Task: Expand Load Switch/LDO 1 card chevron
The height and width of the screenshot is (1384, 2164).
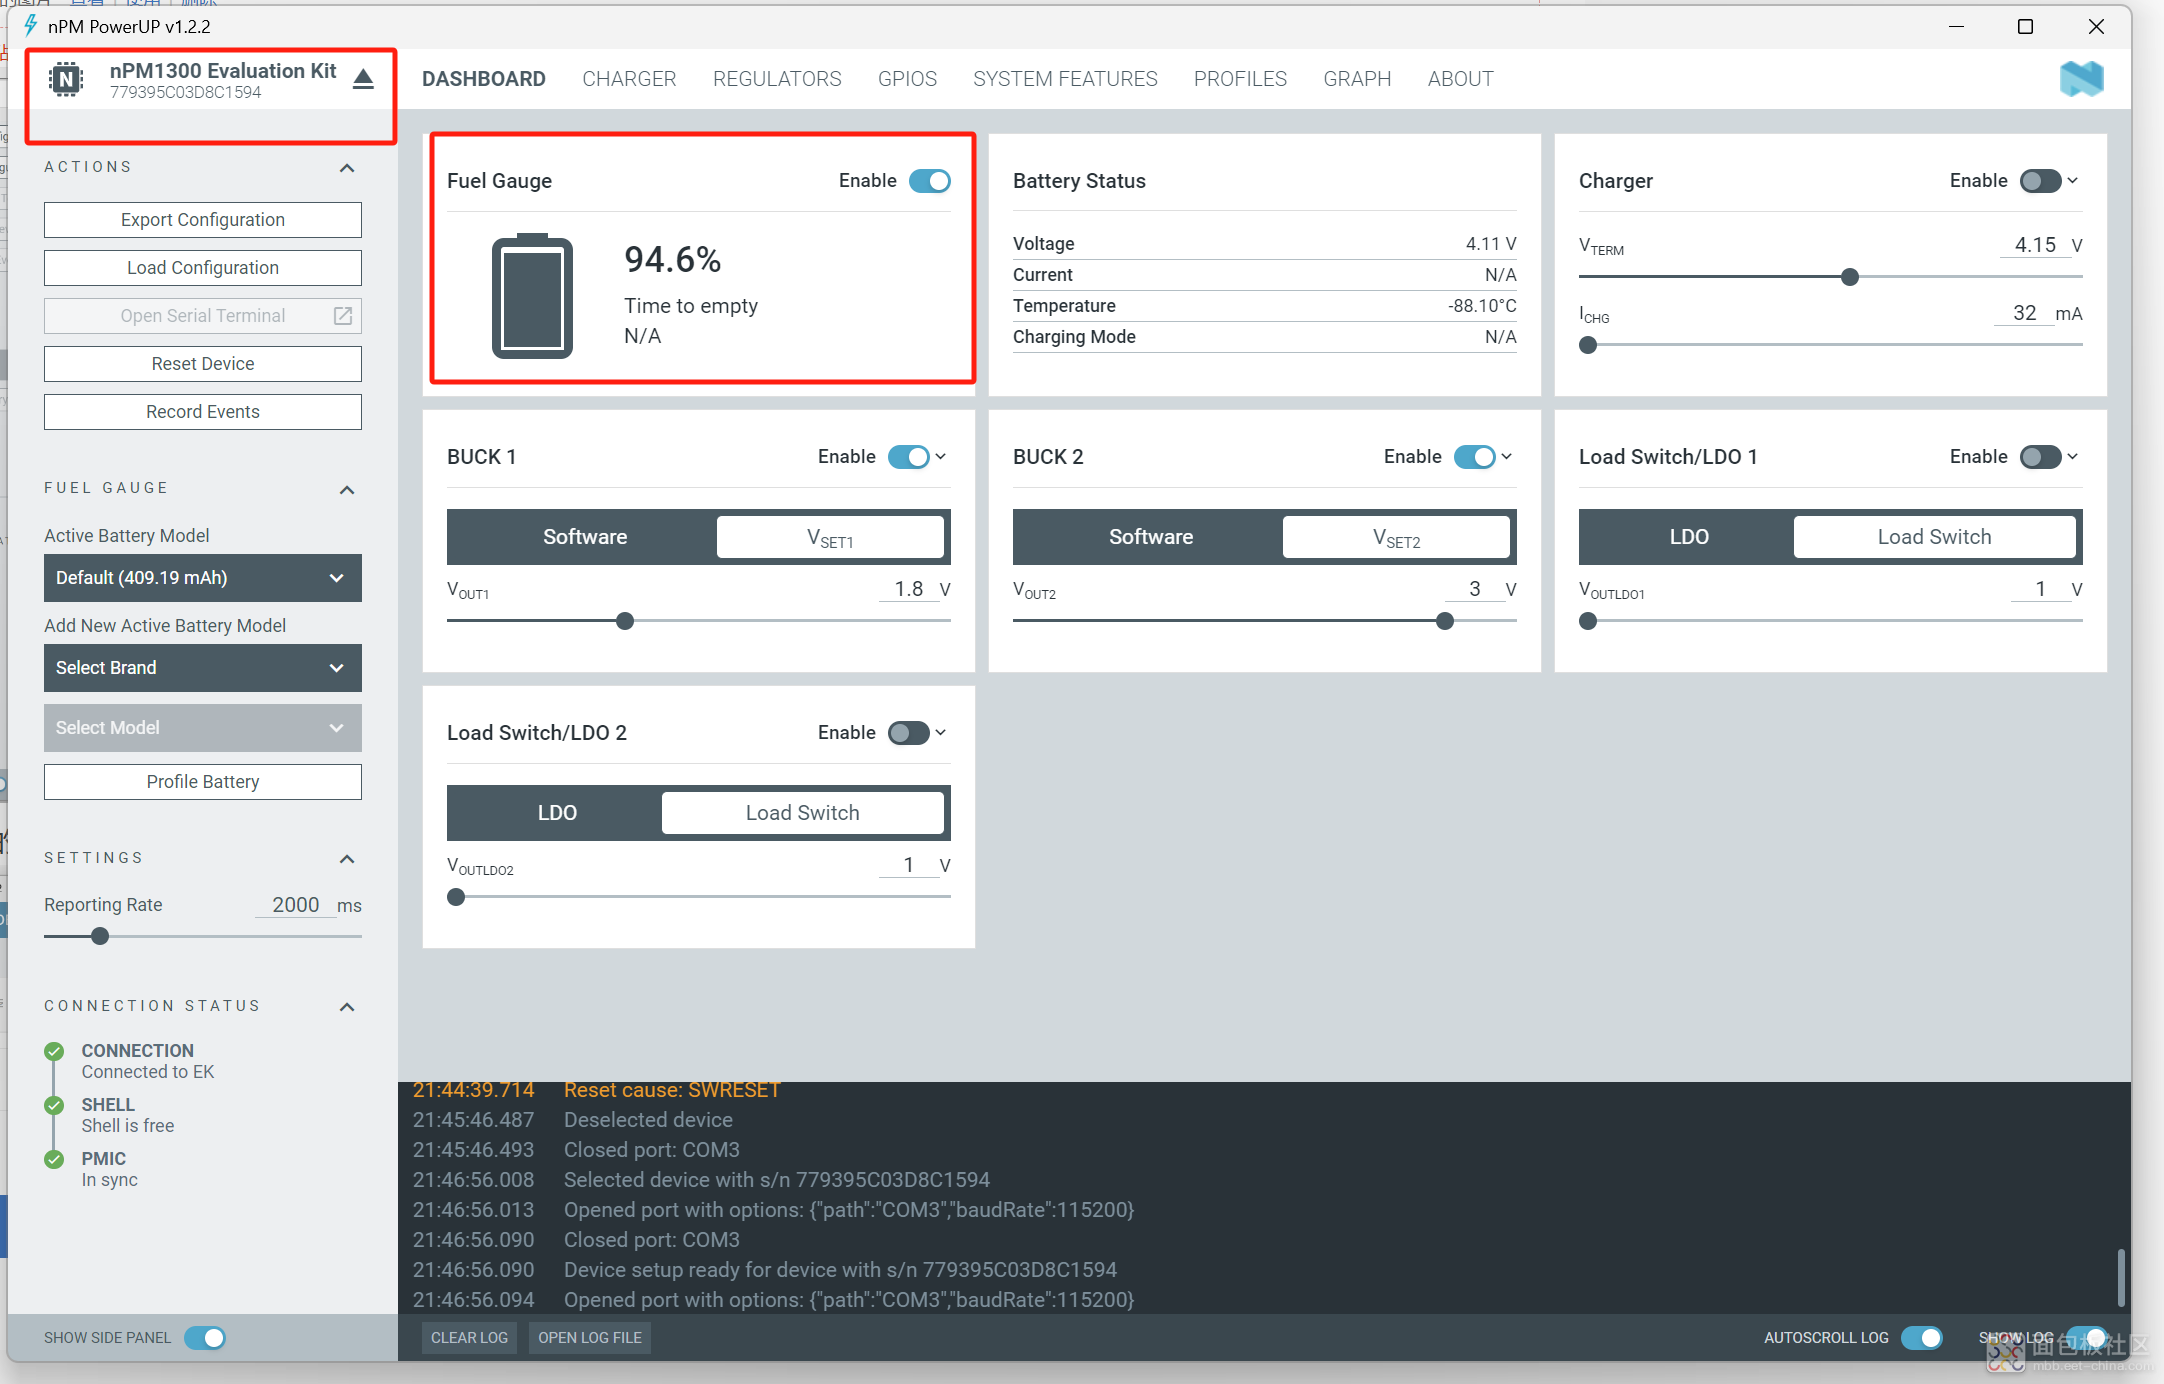Action: (x=2073, y=457)
